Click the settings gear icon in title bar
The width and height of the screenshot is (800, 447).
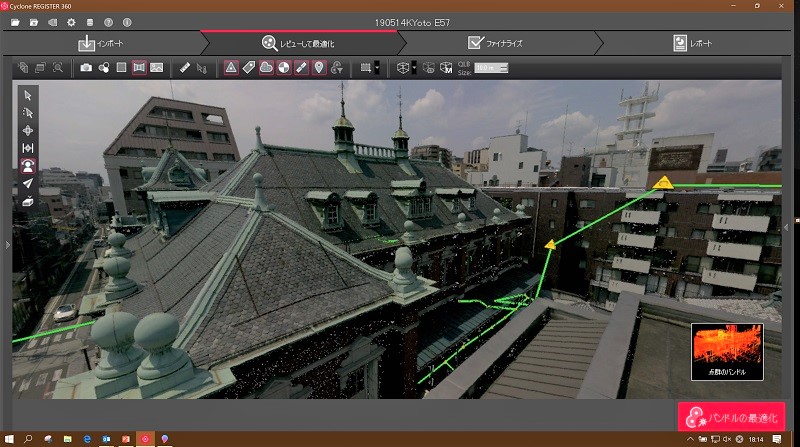coord(70,22)
